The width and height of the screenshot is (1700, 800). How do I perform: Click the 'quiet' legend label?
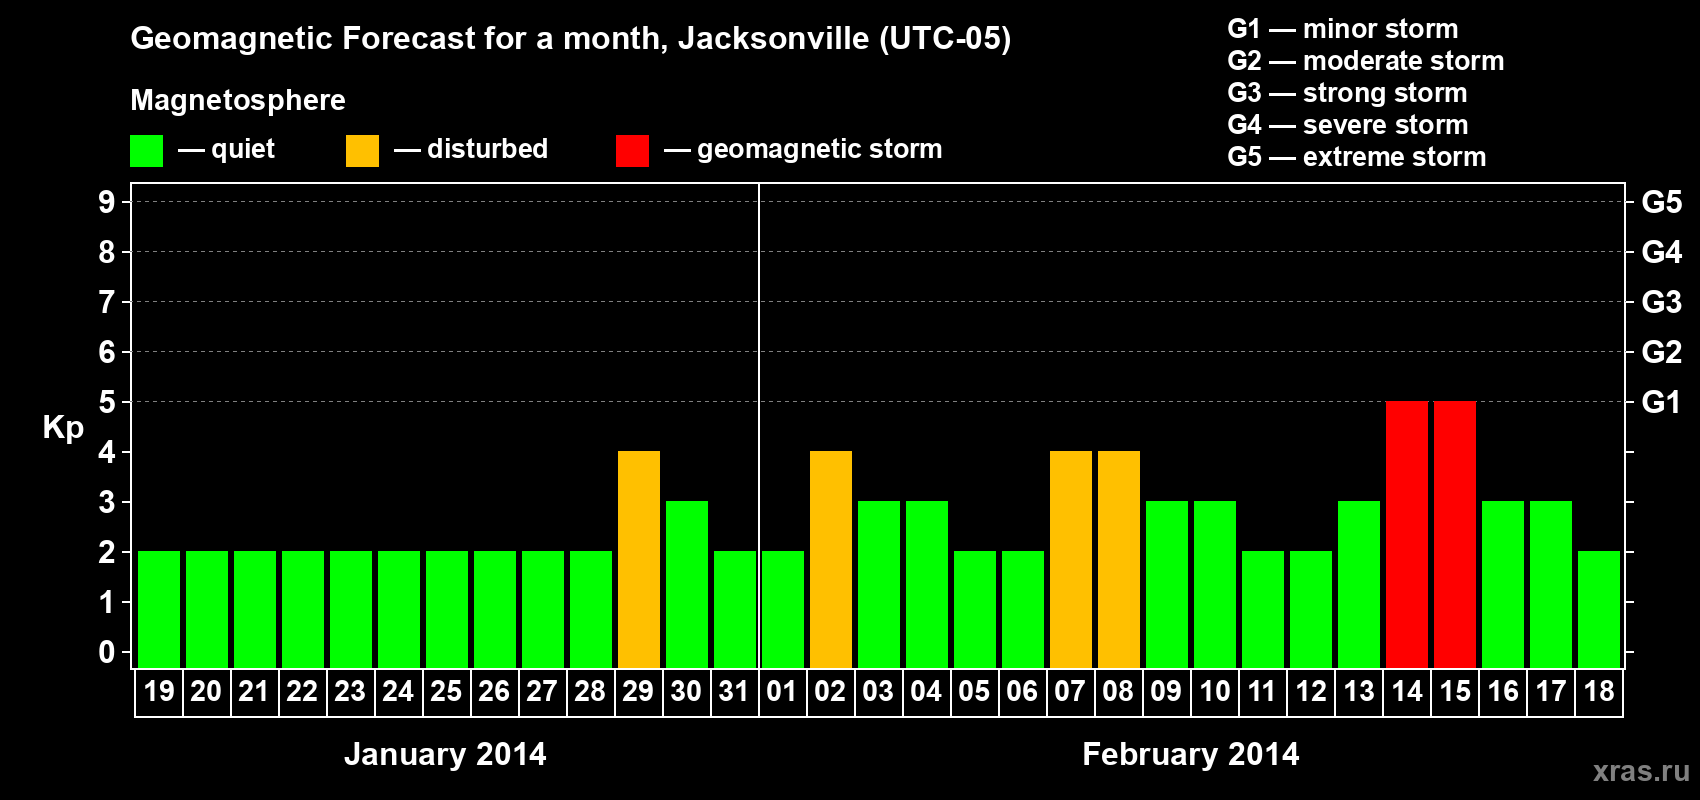[x=243, y=149]
